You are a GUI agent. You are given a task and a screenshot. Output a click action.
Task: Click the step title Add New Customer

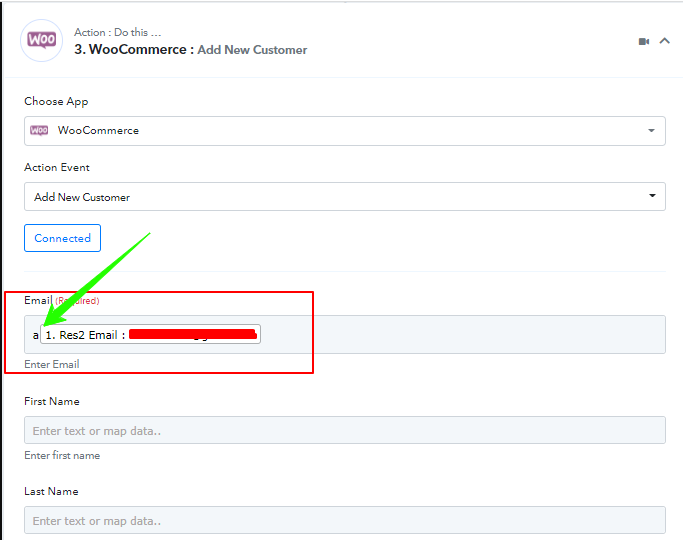252,50
